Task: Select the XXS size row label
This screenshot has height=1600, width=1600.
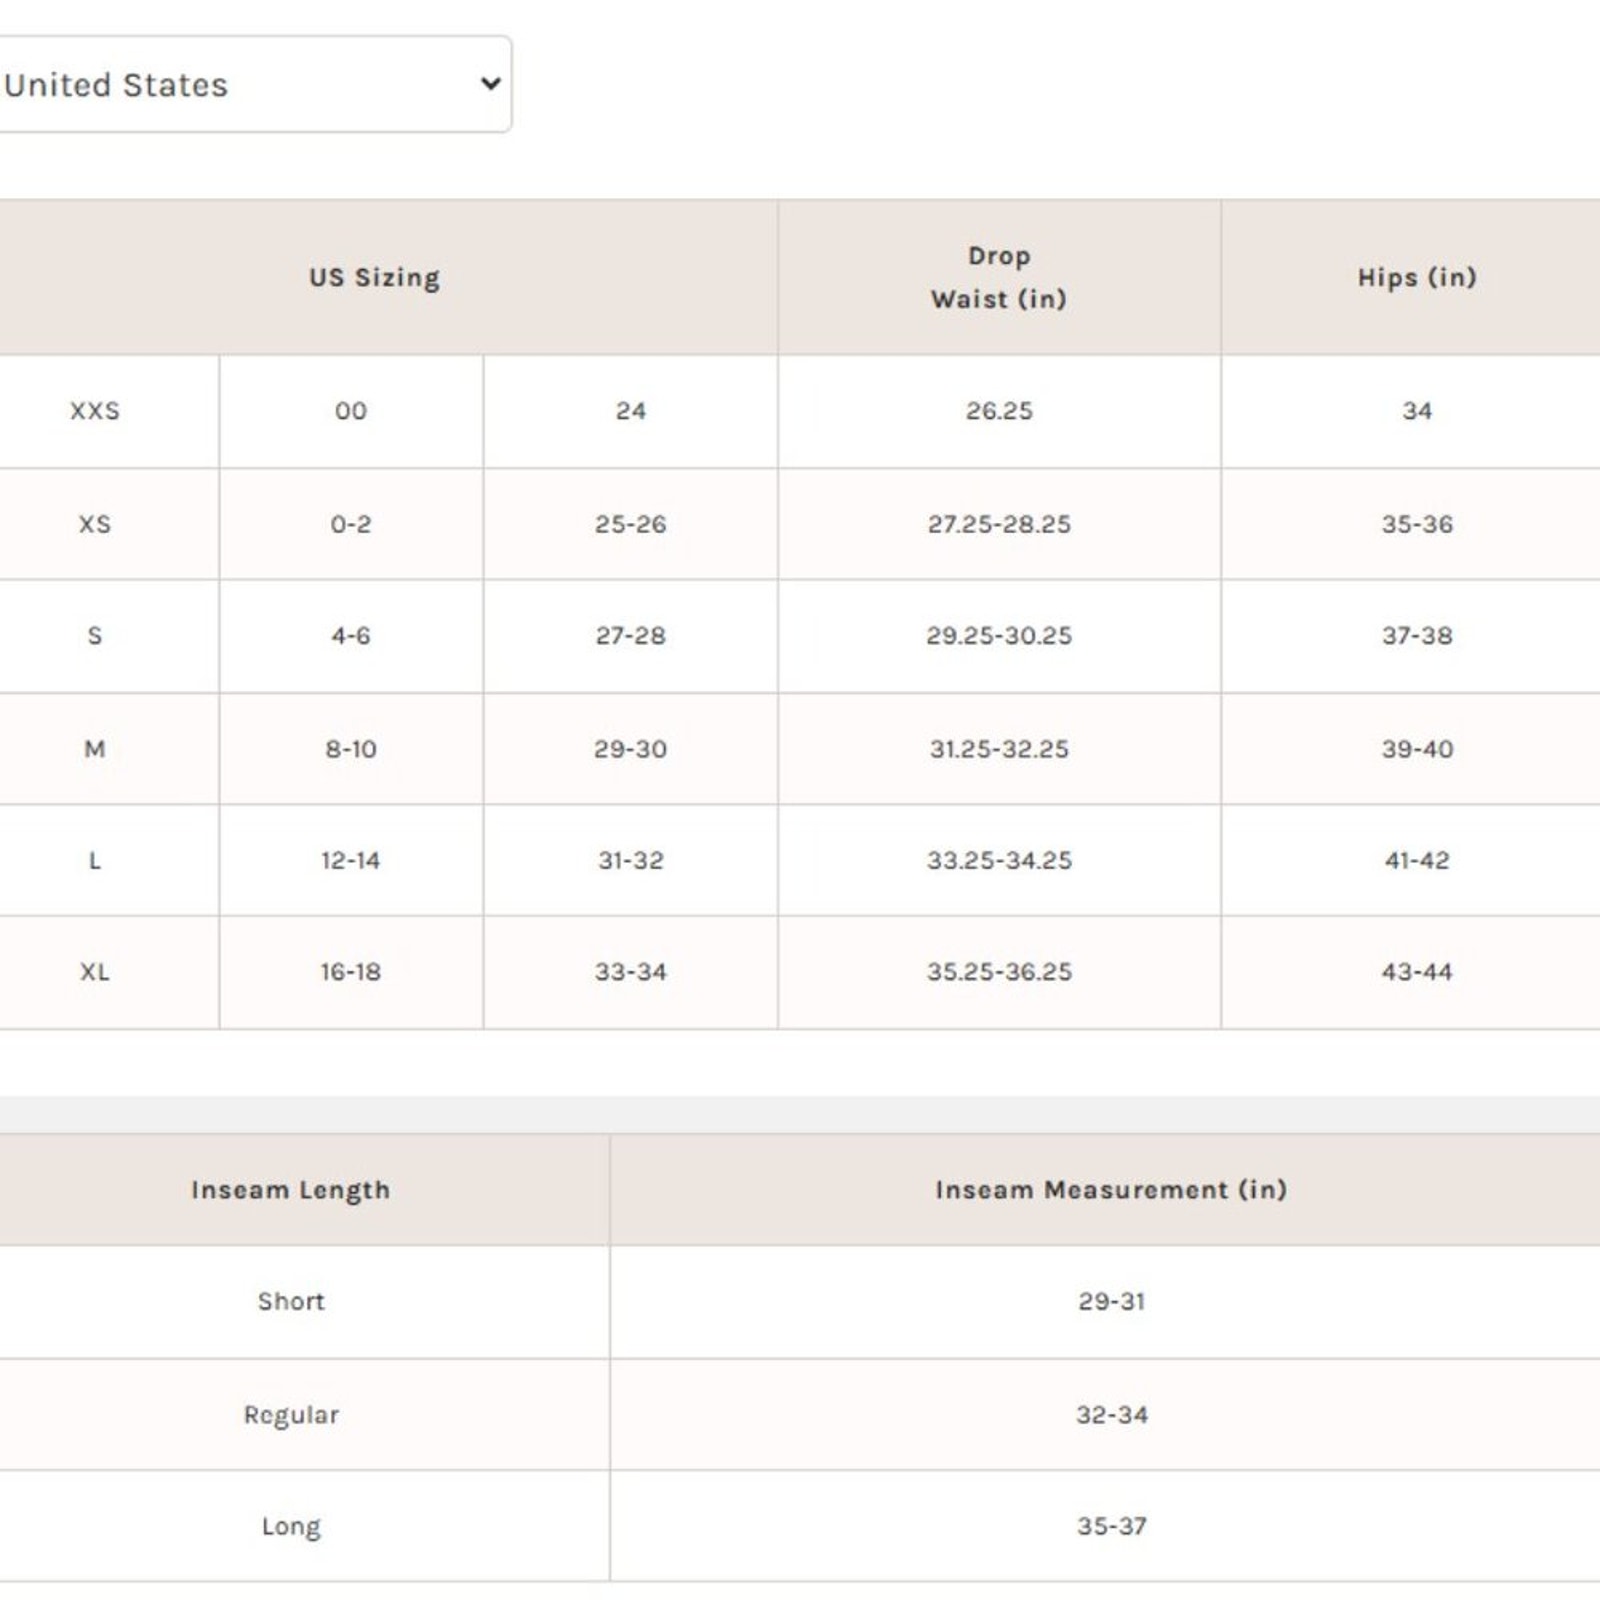Action: click(95, 411)
